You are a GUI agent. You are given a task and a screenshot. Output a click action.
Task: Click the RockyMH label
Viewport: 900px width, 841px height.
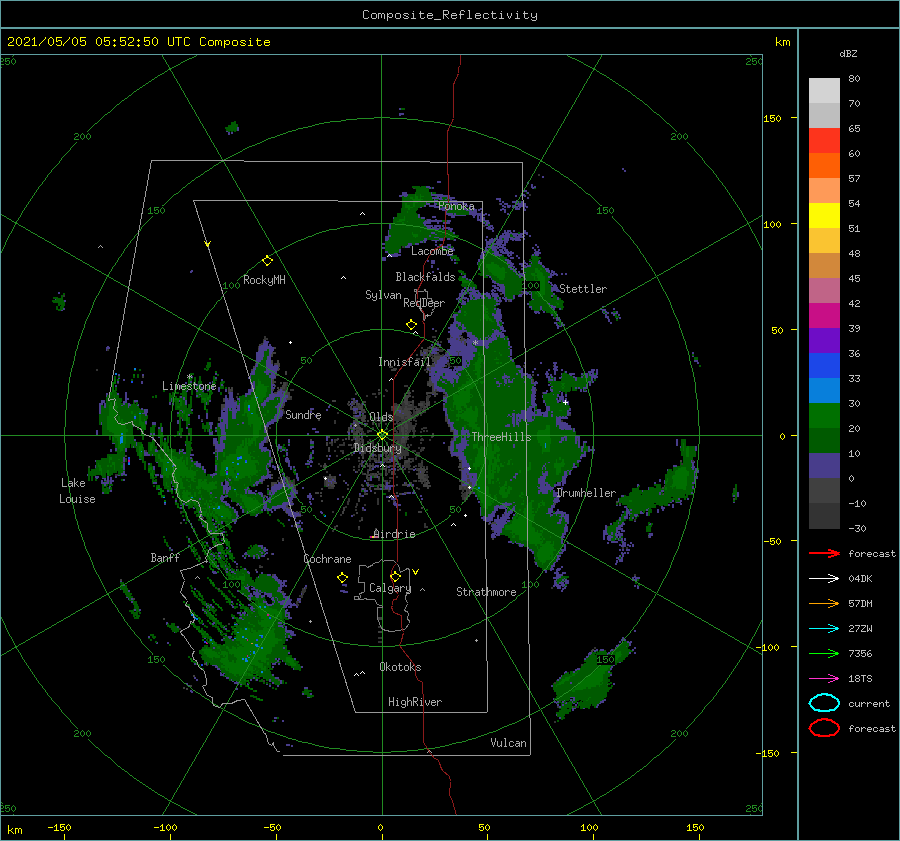(264, 280)
